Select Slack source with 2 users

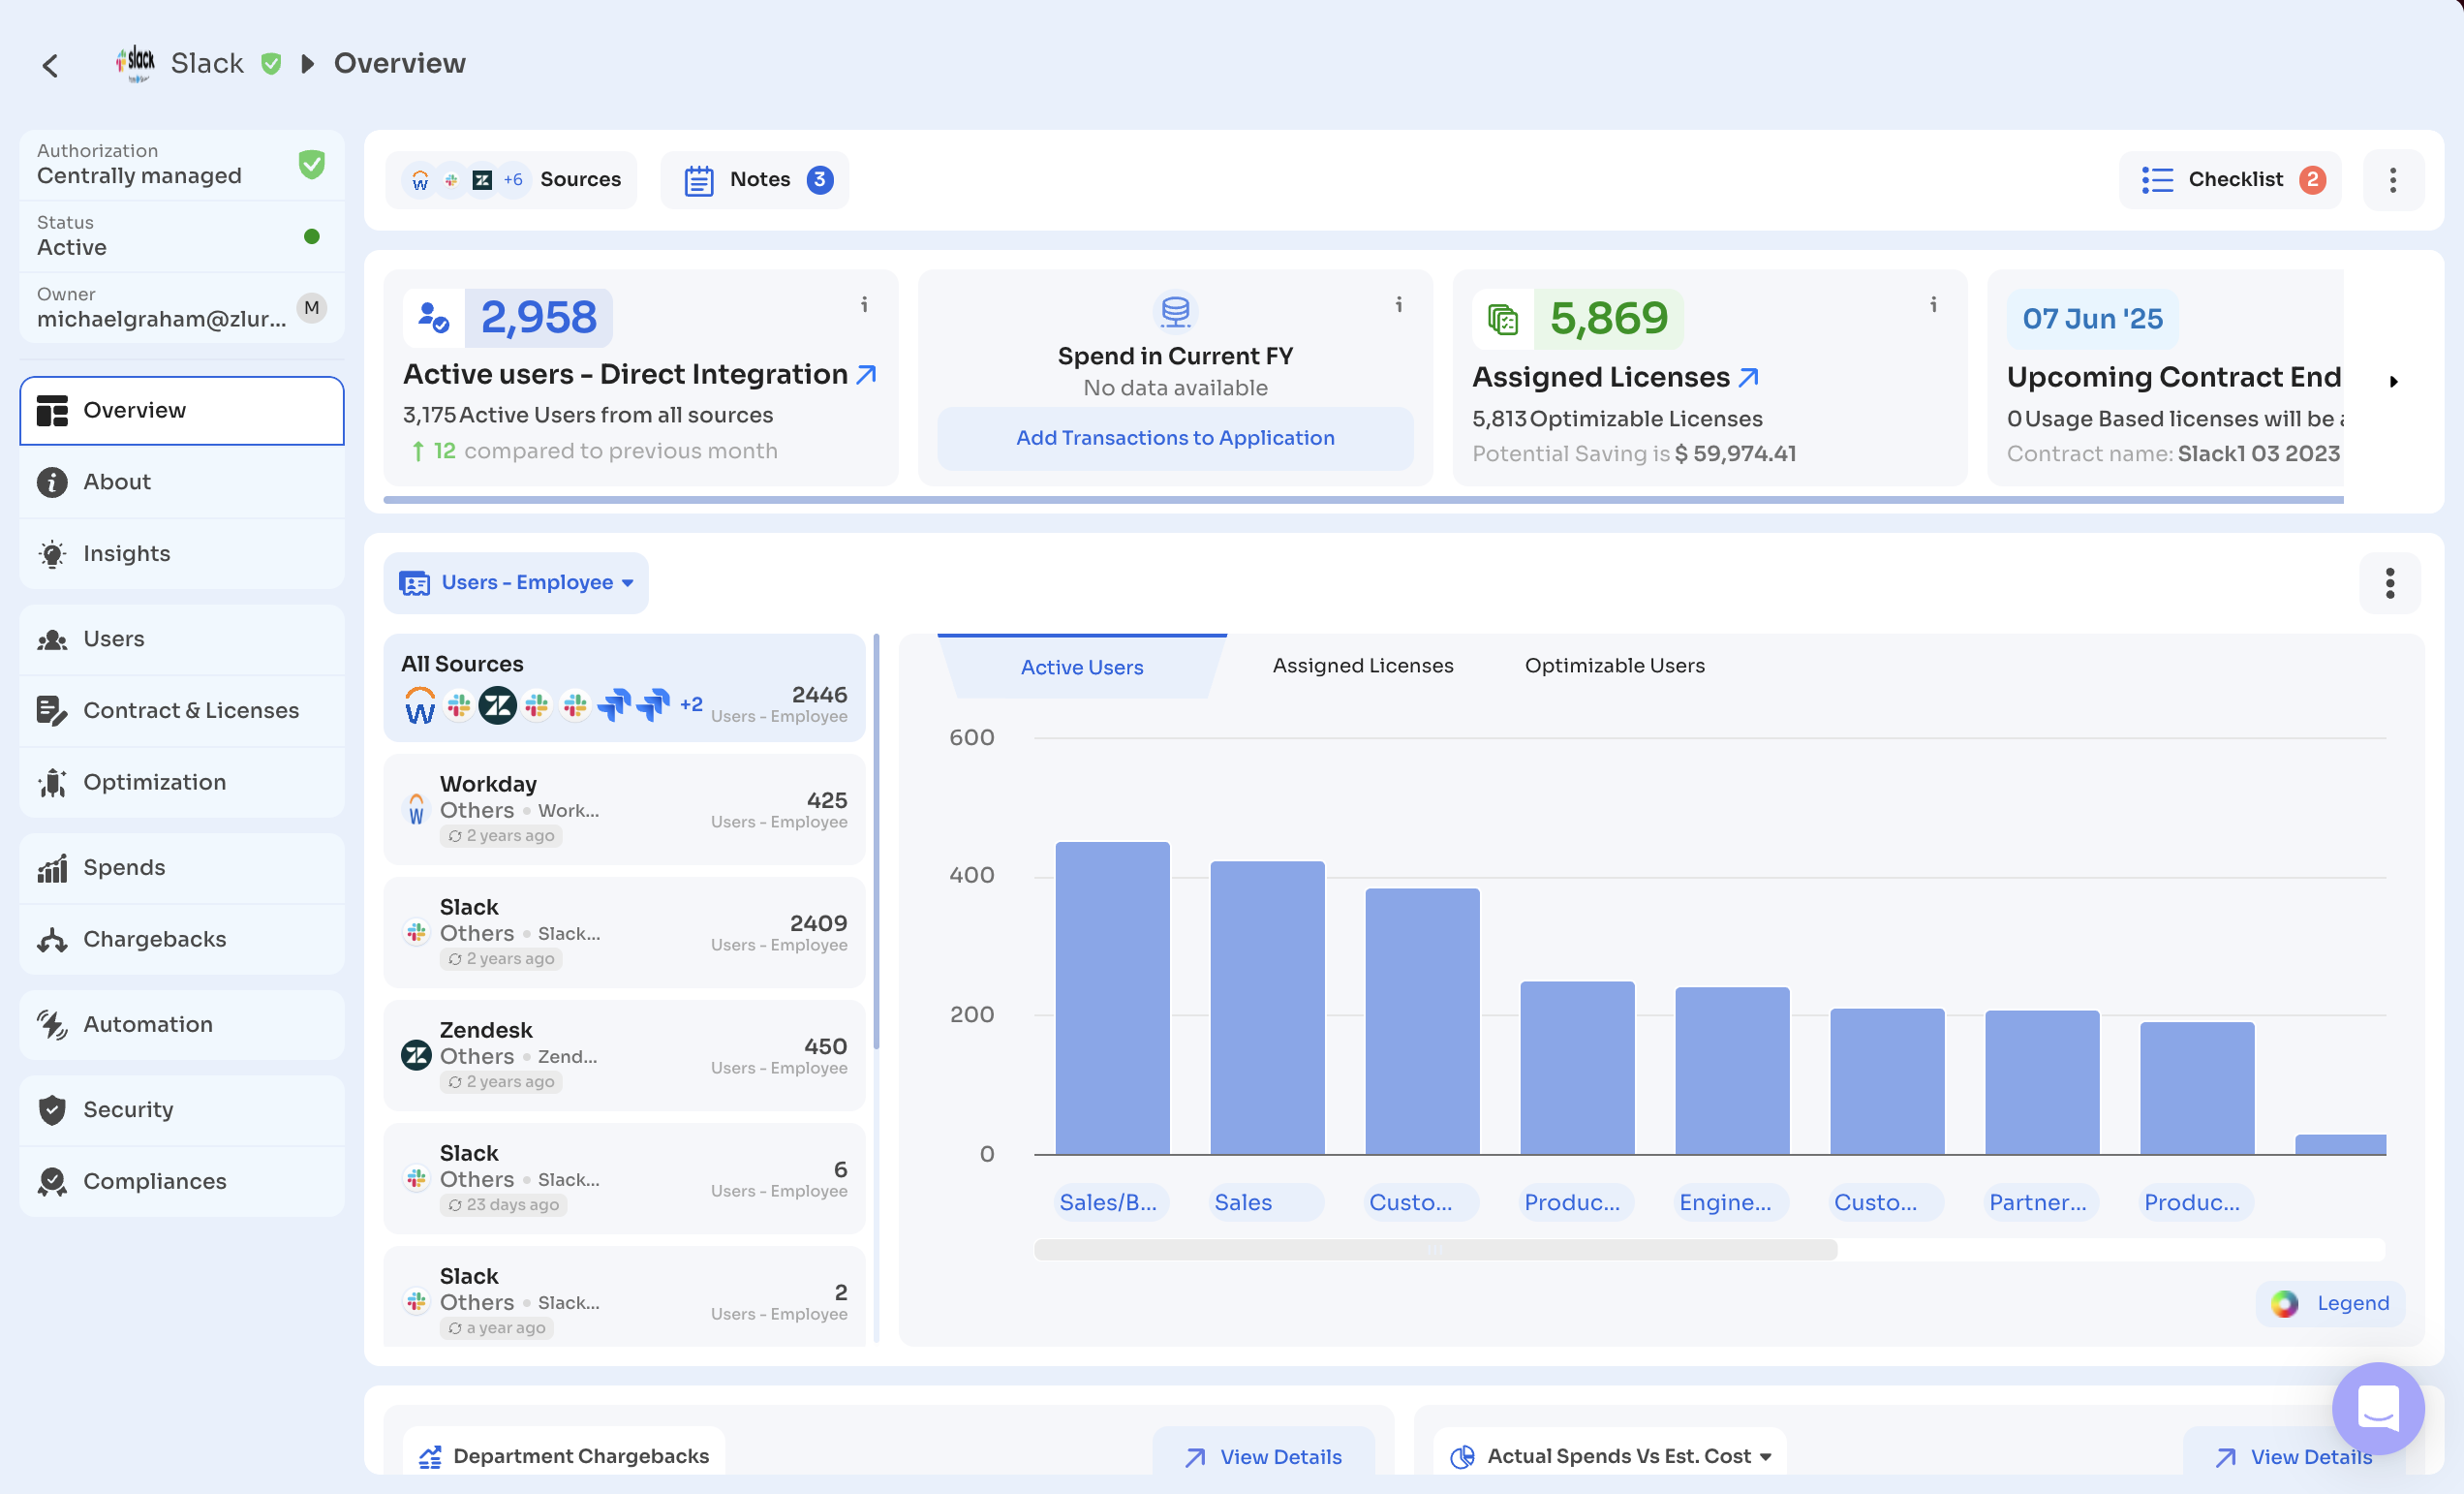pos(625,1297)
